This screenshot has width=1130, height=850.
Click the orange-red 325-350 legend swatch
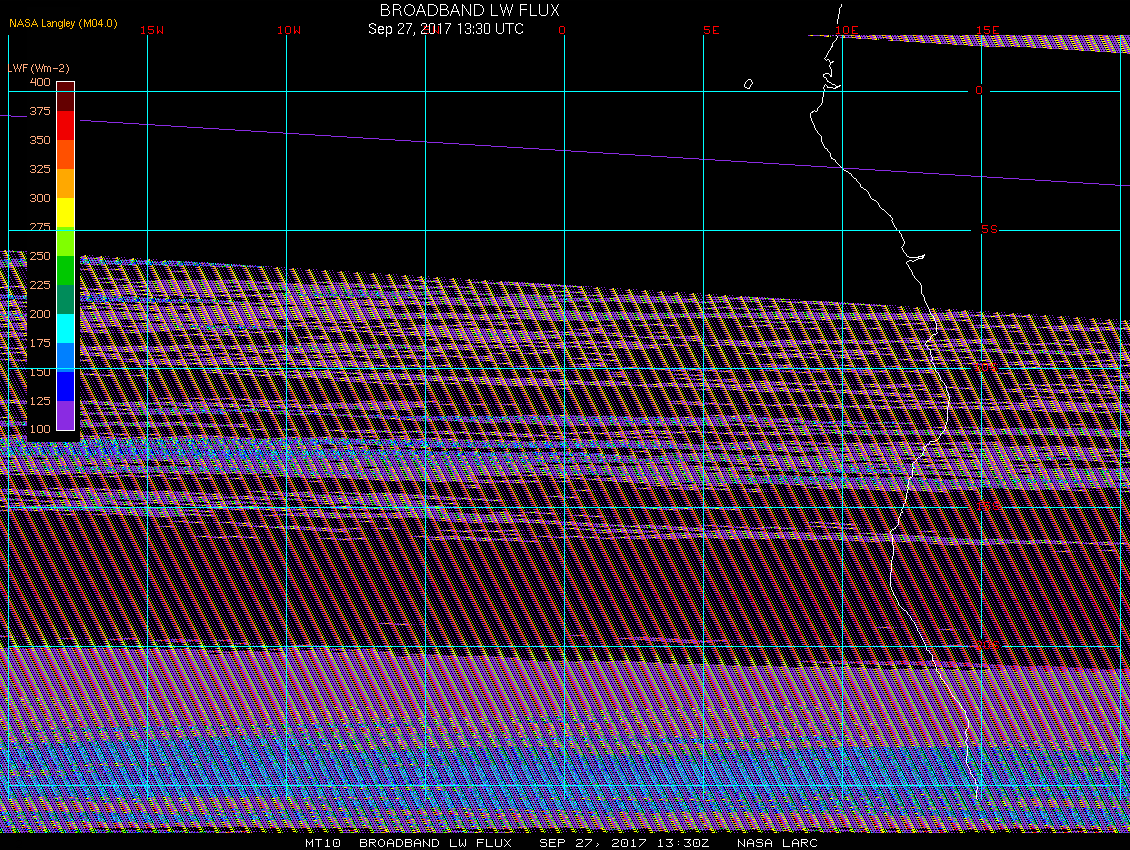(66, 154)
